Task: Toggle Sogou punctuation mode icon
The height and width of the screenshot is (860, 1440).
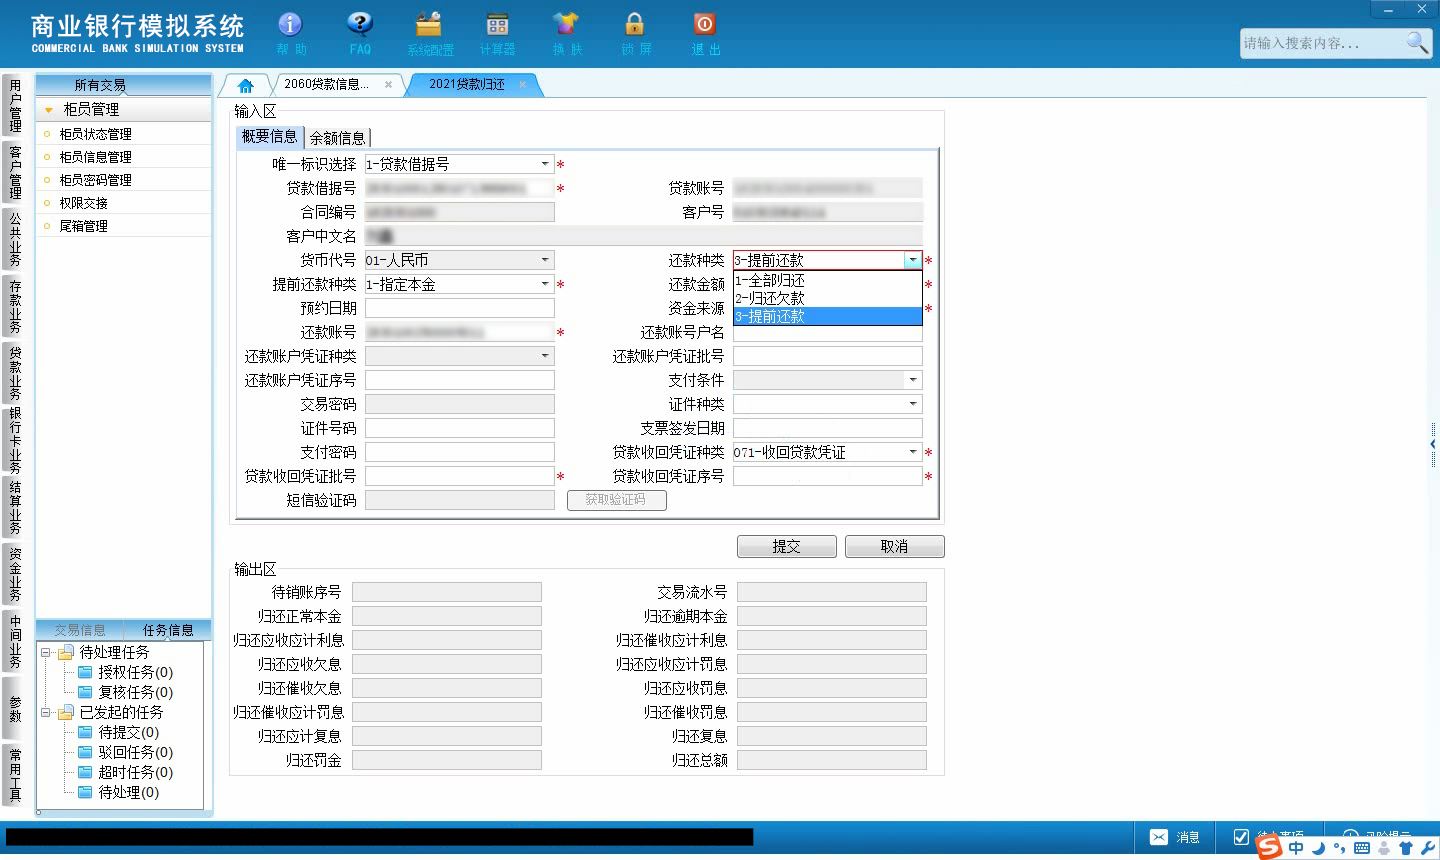Action: (x=1340, y=848)
